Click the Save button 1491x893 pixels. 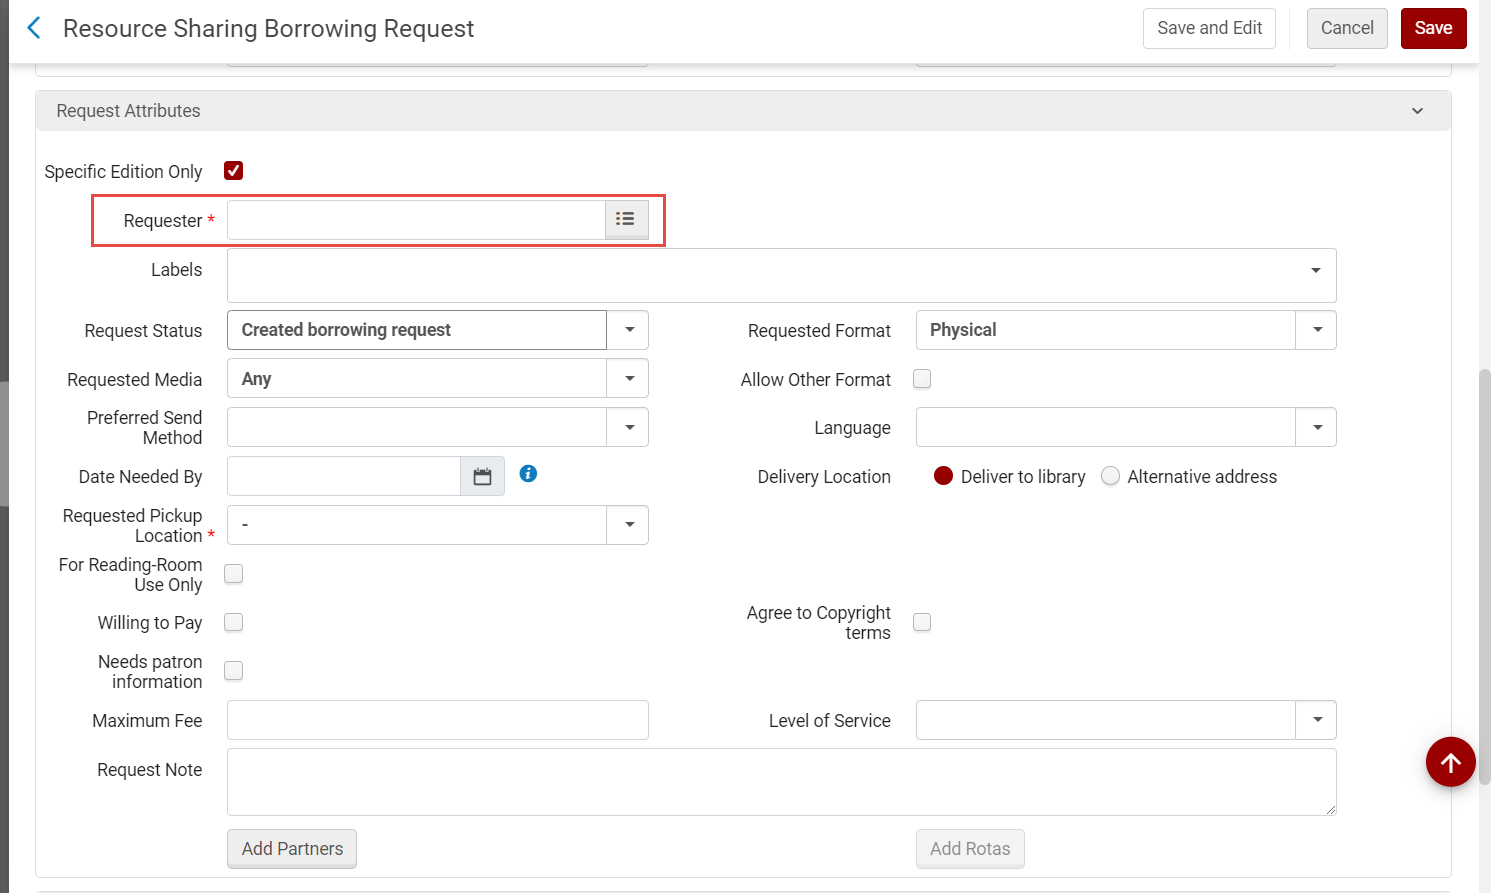coord(1433,28)
